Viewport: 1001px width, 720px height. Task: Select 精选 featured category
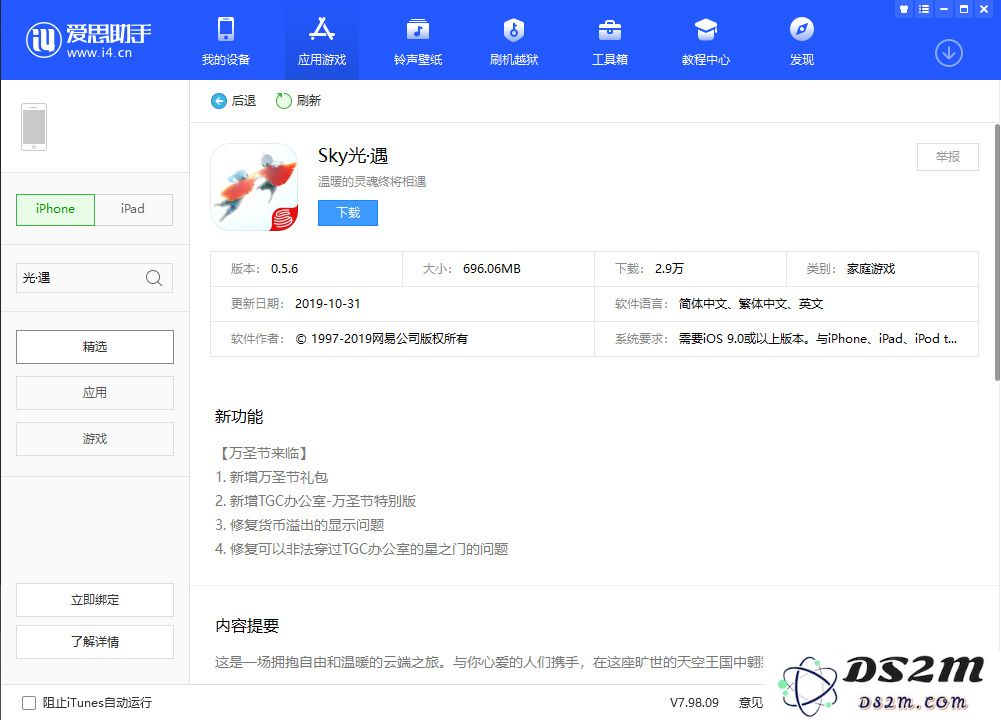(94, 347)
